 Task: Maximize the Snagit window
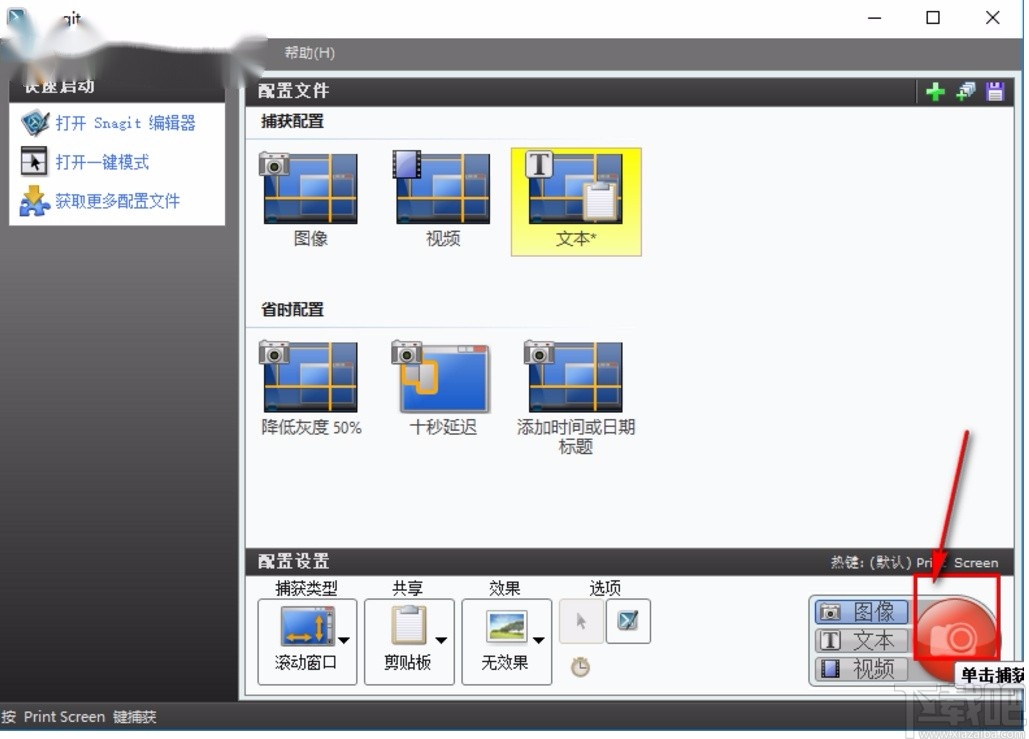tap(933, 18)
